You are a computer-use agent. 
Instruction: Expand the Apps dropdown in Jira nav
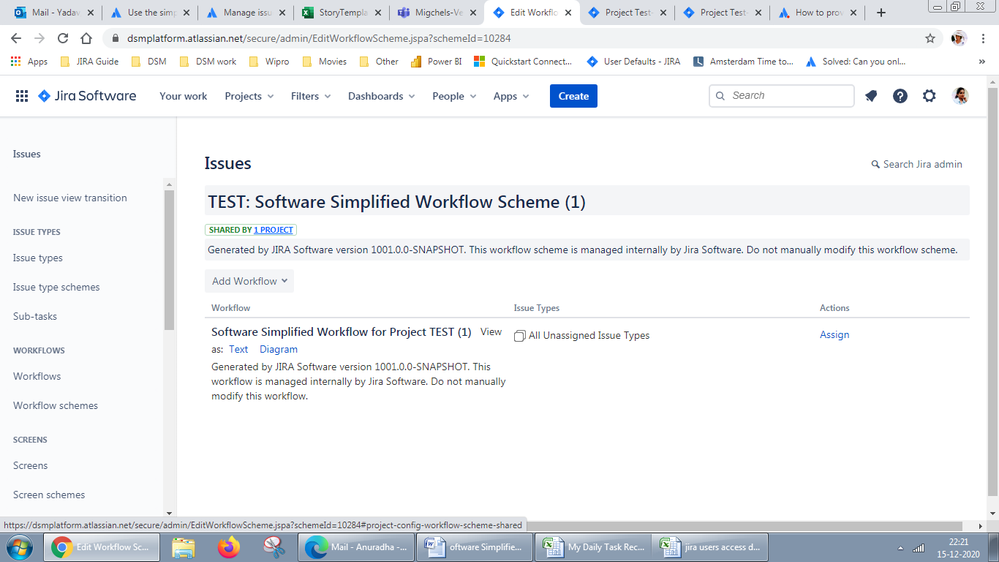(x=511, y=96)
